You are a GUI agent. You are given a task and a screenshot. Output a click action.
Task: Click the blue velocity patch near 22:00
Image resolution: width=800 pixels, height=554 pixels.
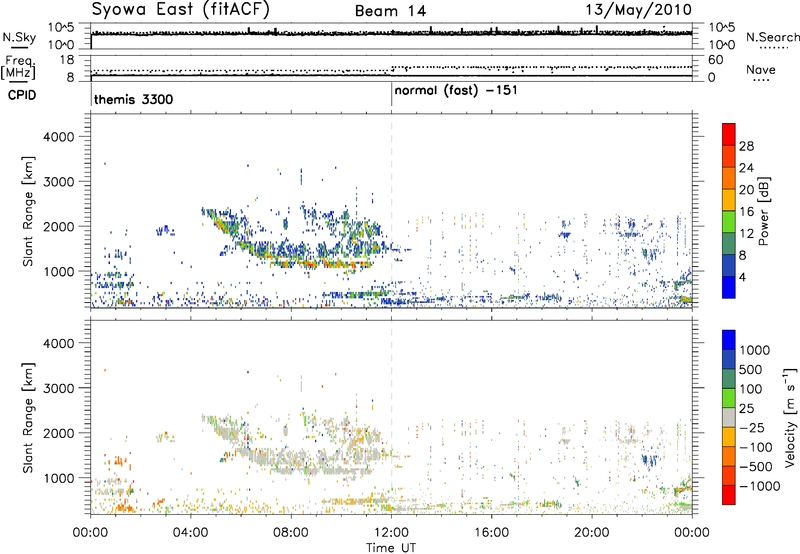click(650, 461)
